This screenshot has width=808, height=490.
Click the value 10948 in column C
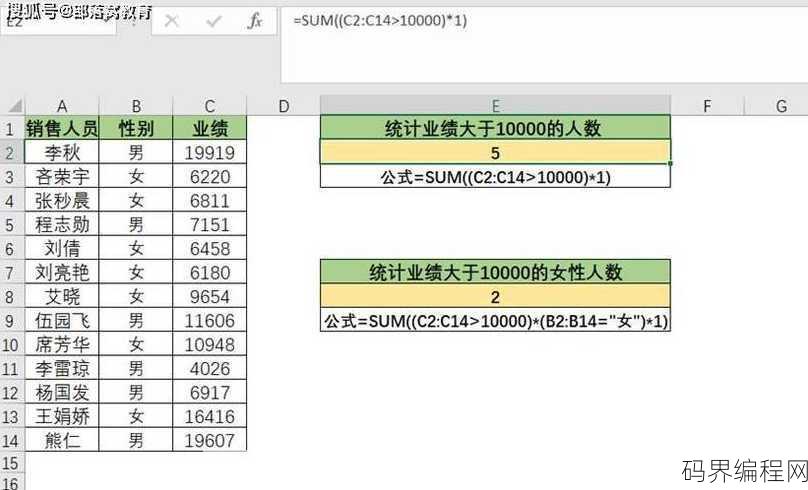coord(210,344)
